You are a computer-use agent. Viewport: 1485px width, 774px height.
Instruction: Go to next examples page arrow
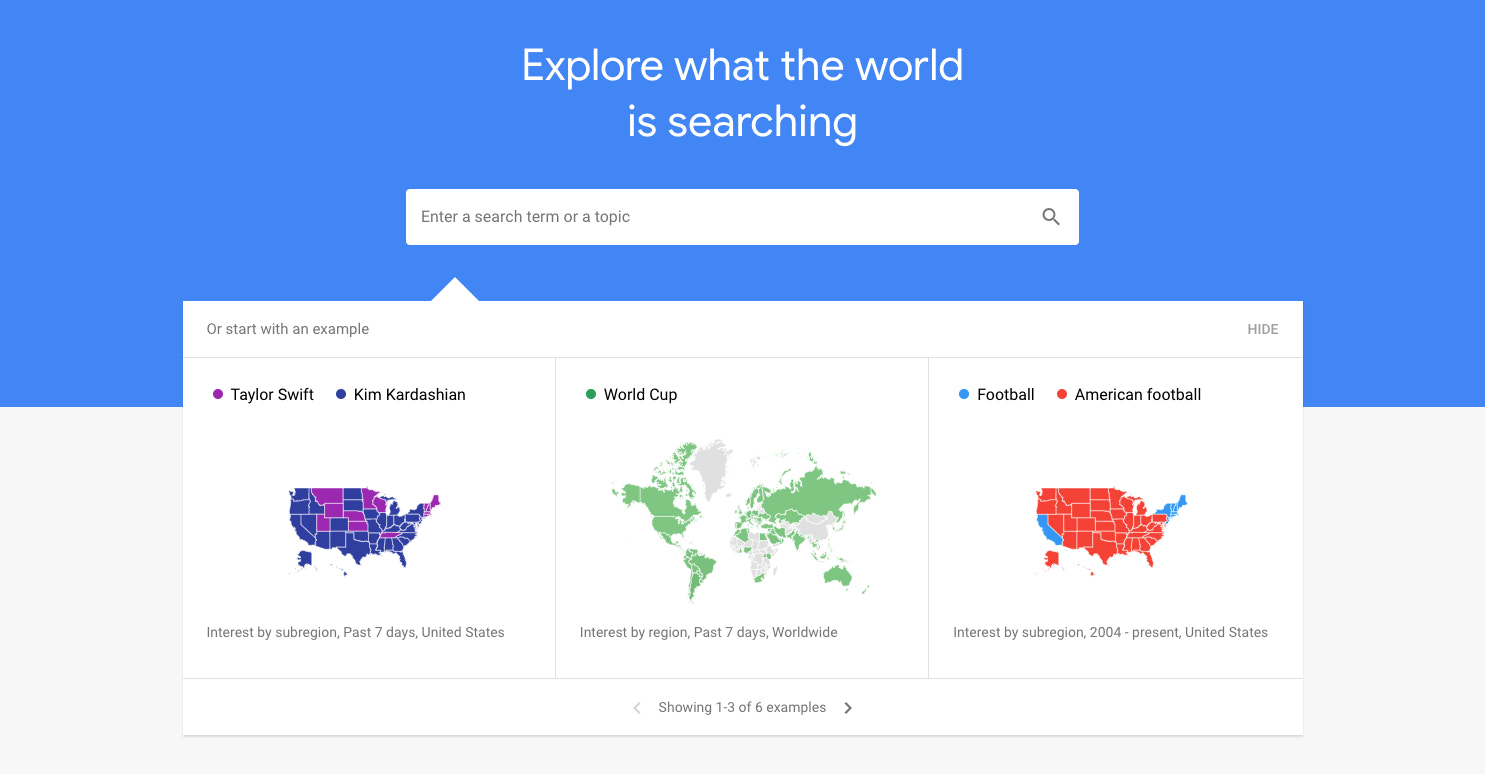[x=848, y=708]
